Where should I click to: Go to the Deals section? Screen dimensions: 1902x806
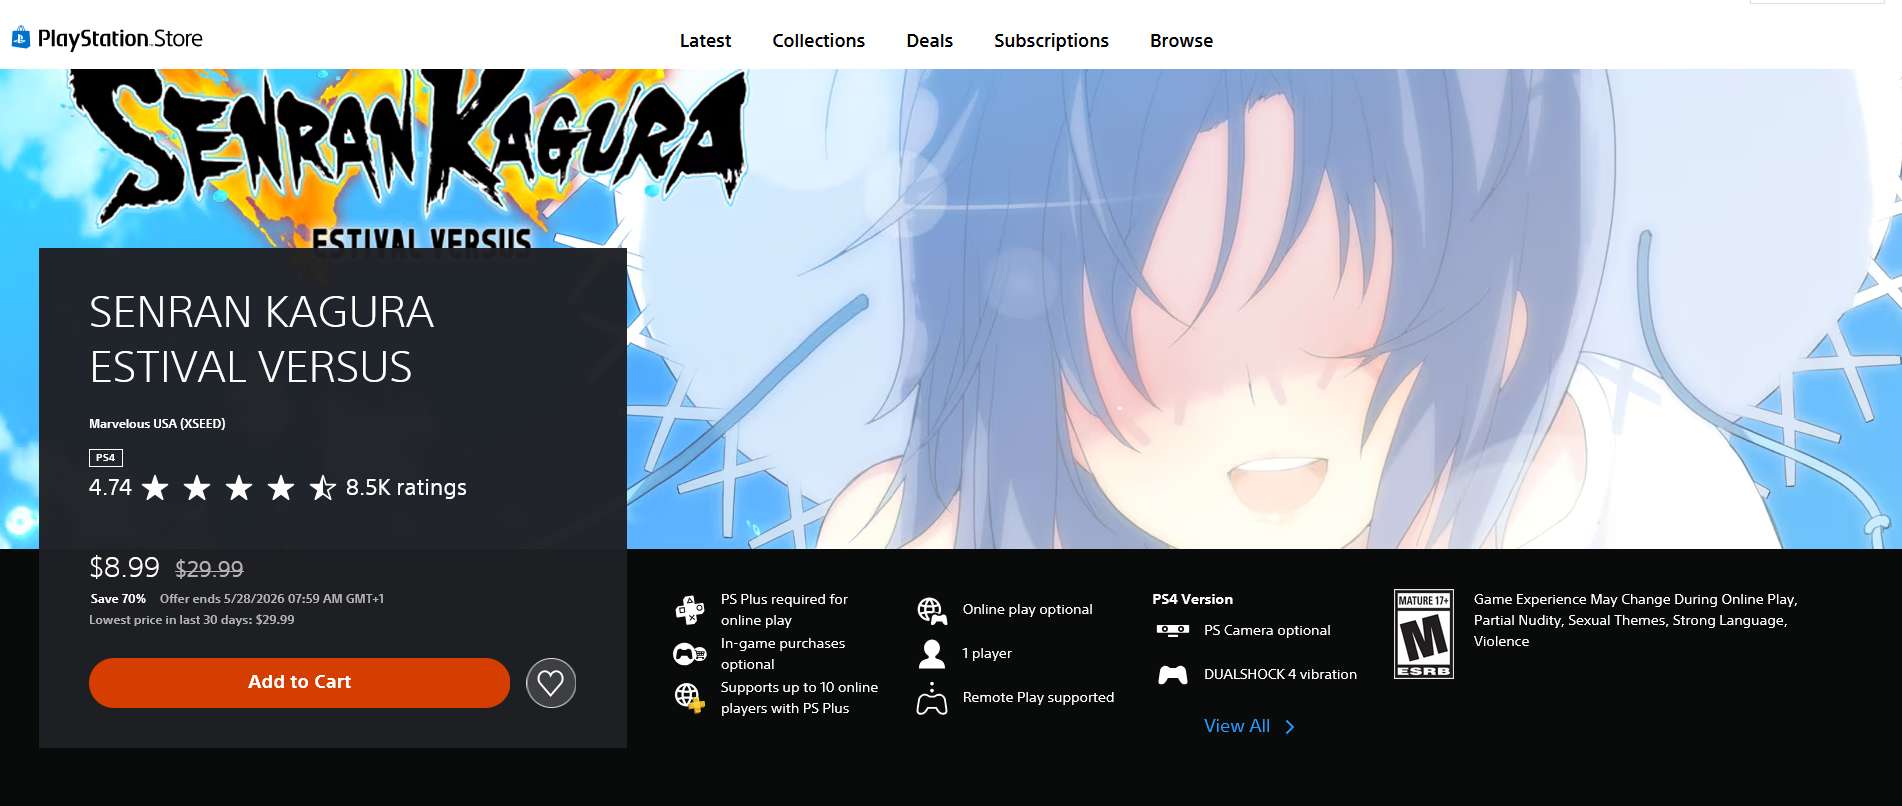click(929, 41)
